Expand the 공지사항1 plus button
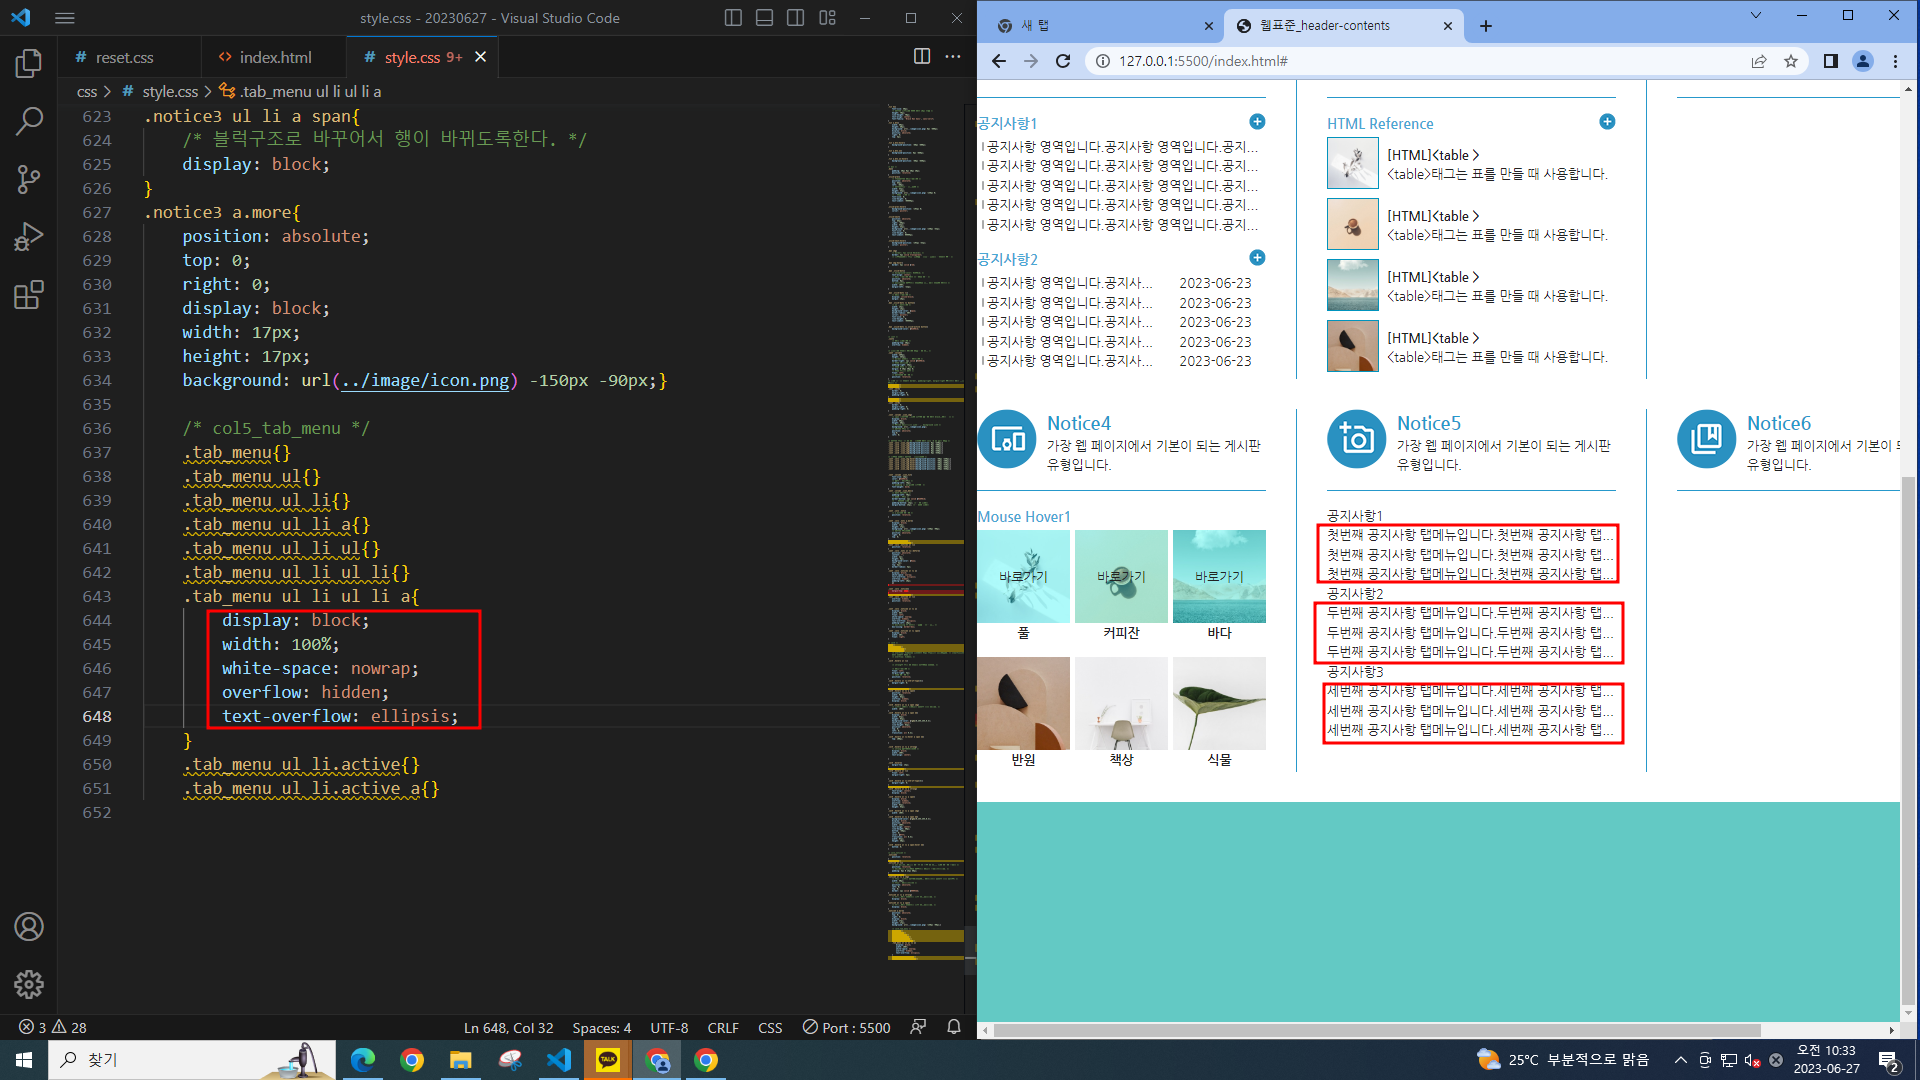 click(x=1257, y=122)
